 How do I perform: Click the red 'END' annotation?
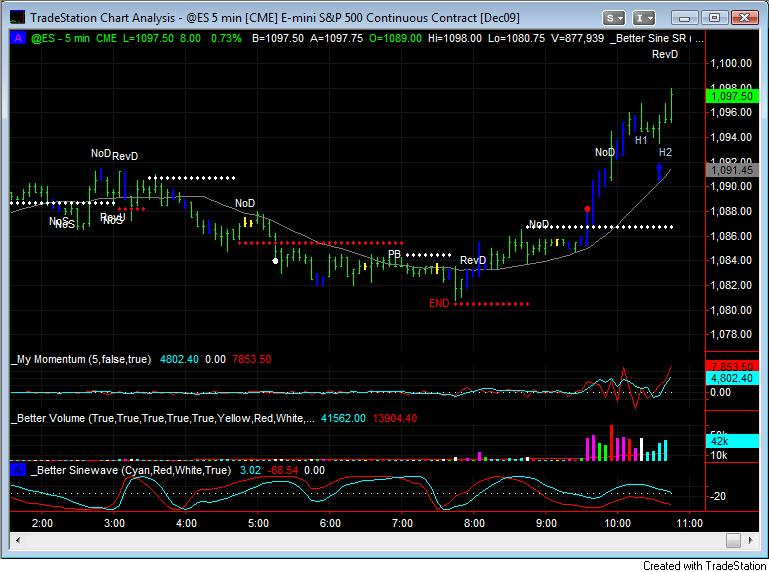tap(439, 303)
